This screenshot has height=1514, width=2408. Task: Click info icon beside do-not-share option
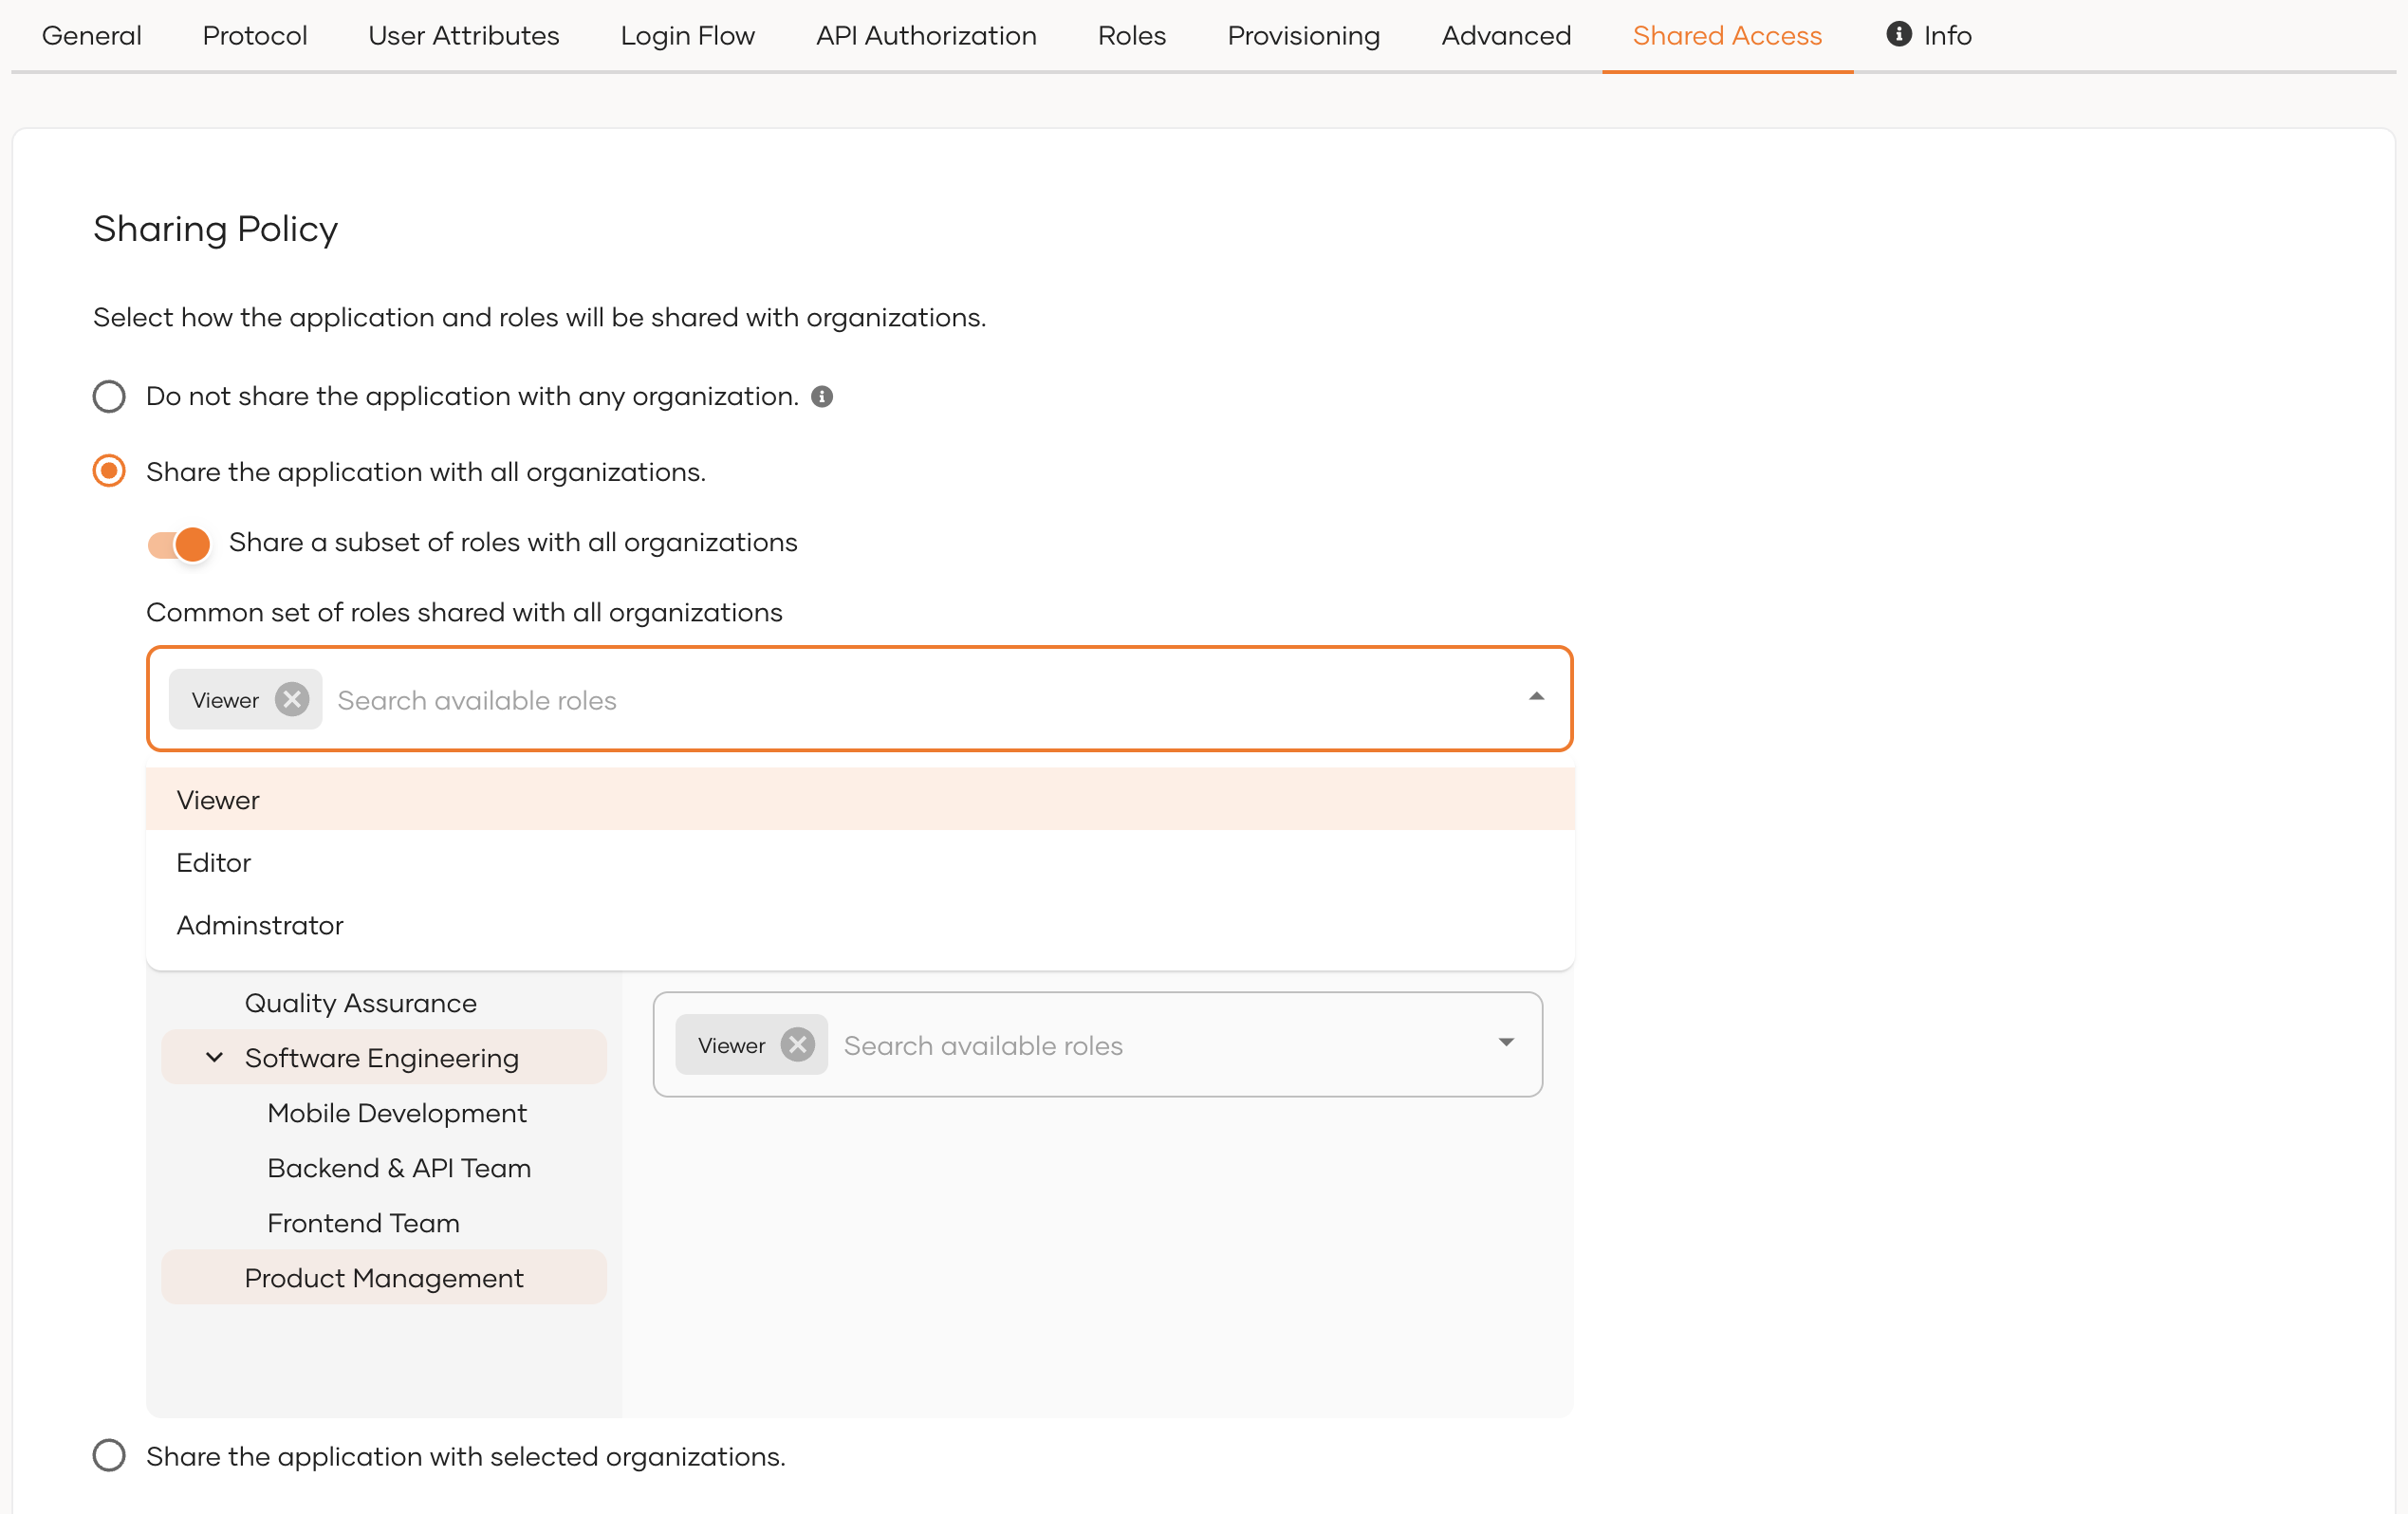coord(822,397)
